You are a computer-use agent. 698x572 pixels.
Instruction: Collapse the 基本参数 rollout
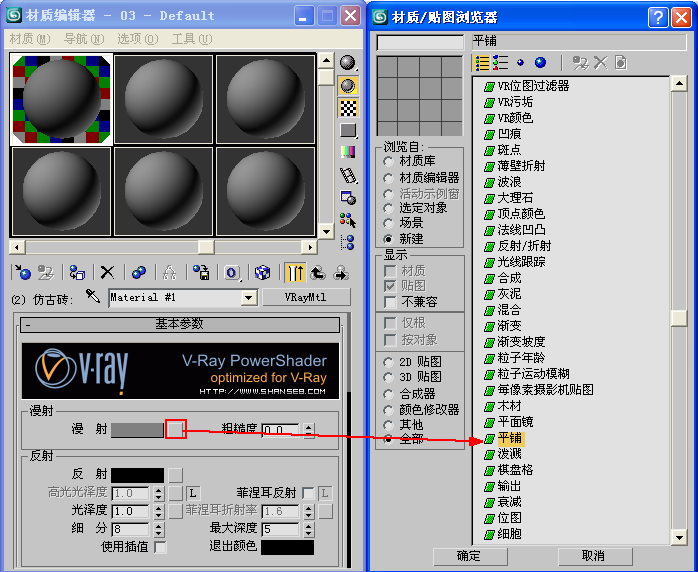click(x=179, y=325)
